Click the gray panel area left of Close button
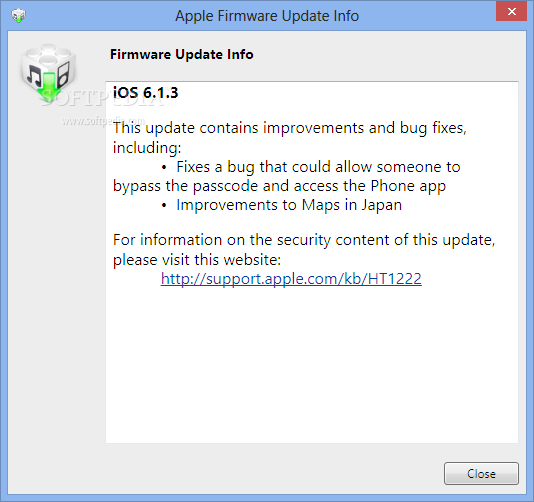 [x=225, y=473]
